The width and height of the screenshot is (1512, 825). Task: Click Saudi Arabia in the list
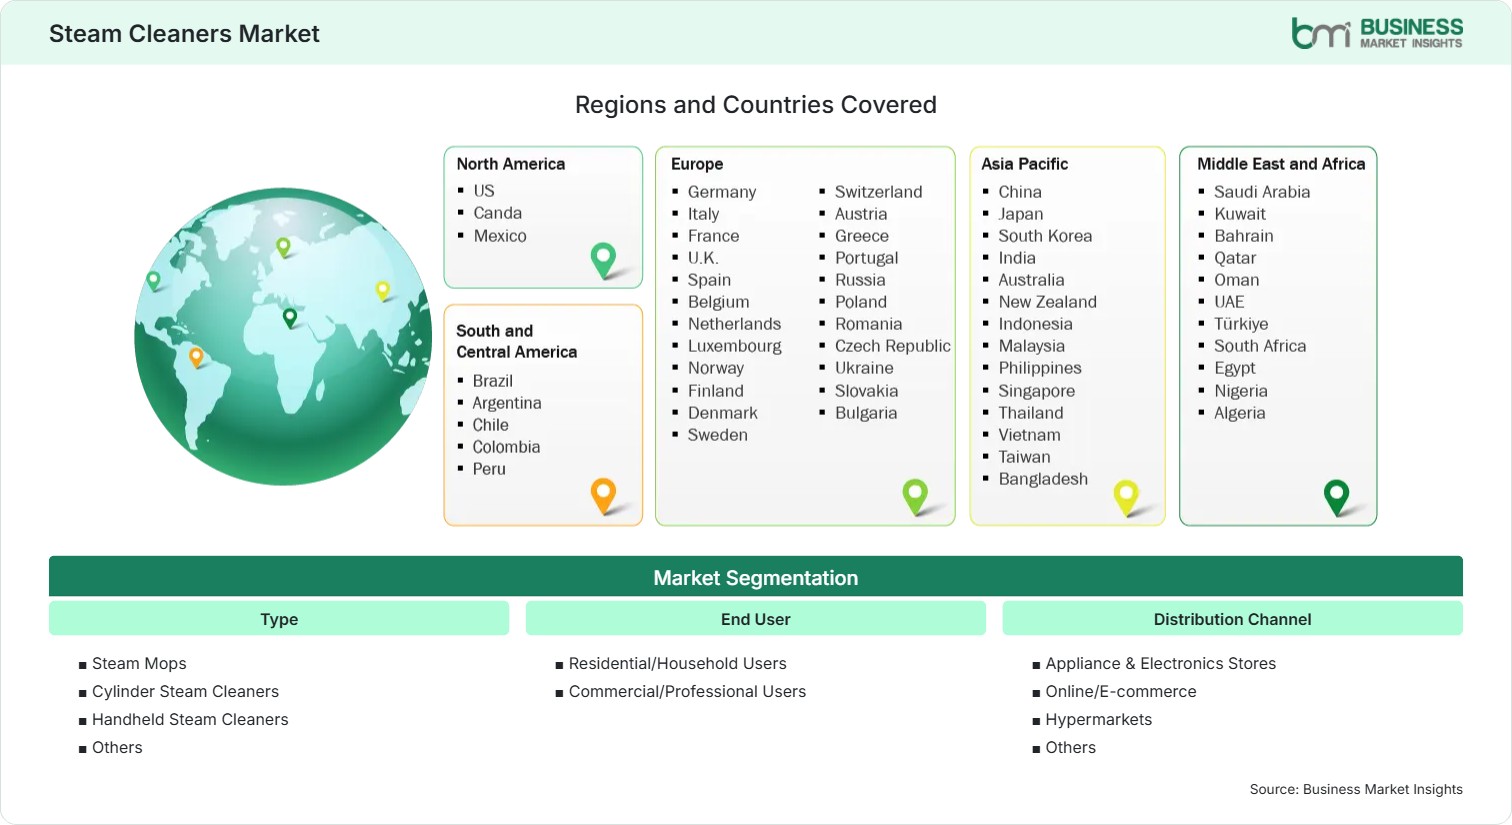[1262, 192]
